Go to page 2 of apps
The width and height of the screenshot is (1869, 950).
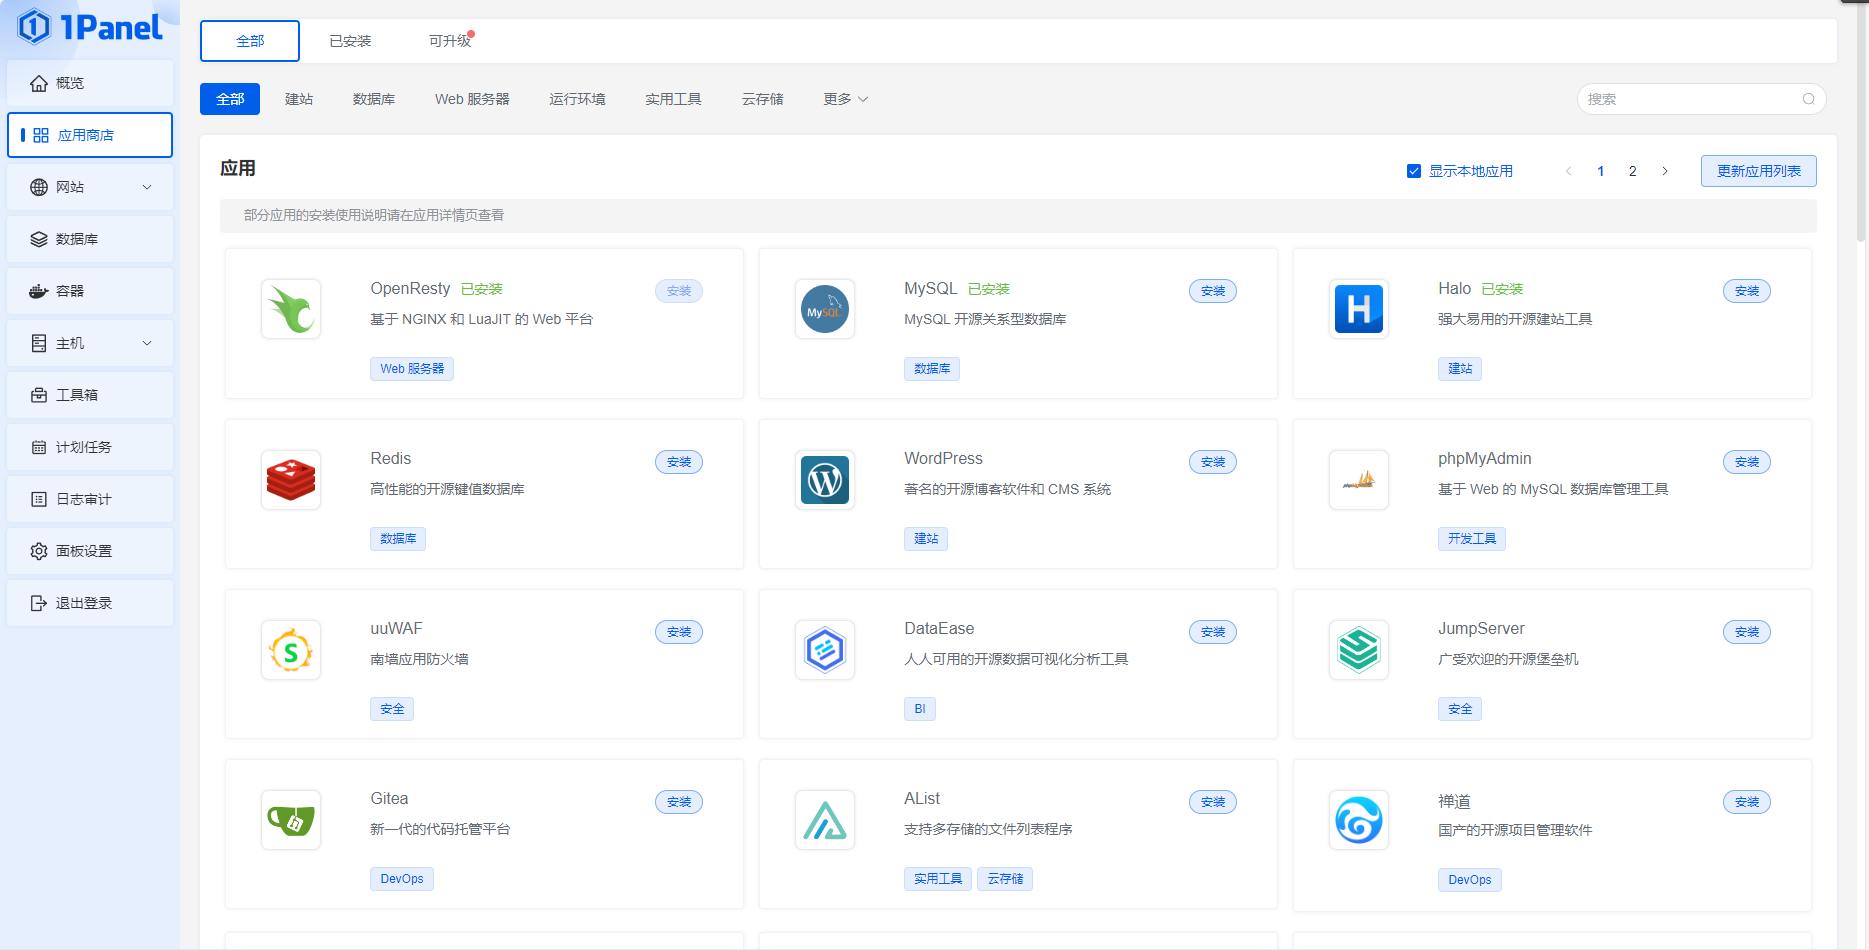pos(1632,171)
